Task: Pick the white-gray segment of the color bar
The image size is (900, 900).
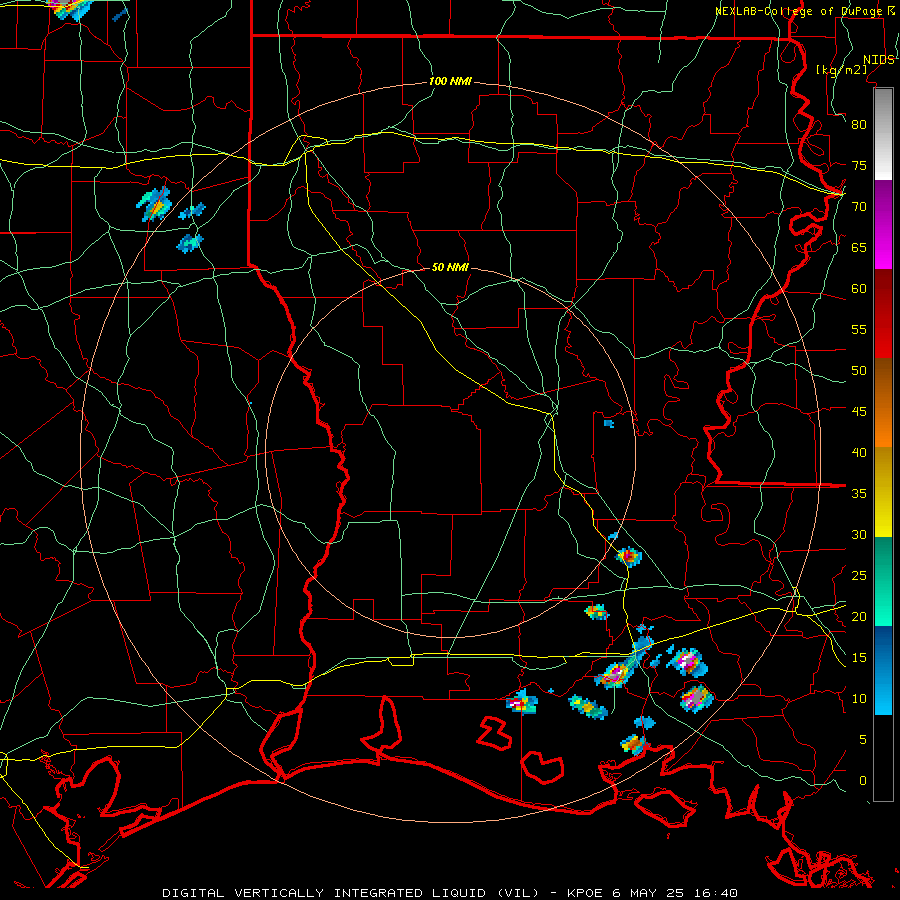Action: 883,134
